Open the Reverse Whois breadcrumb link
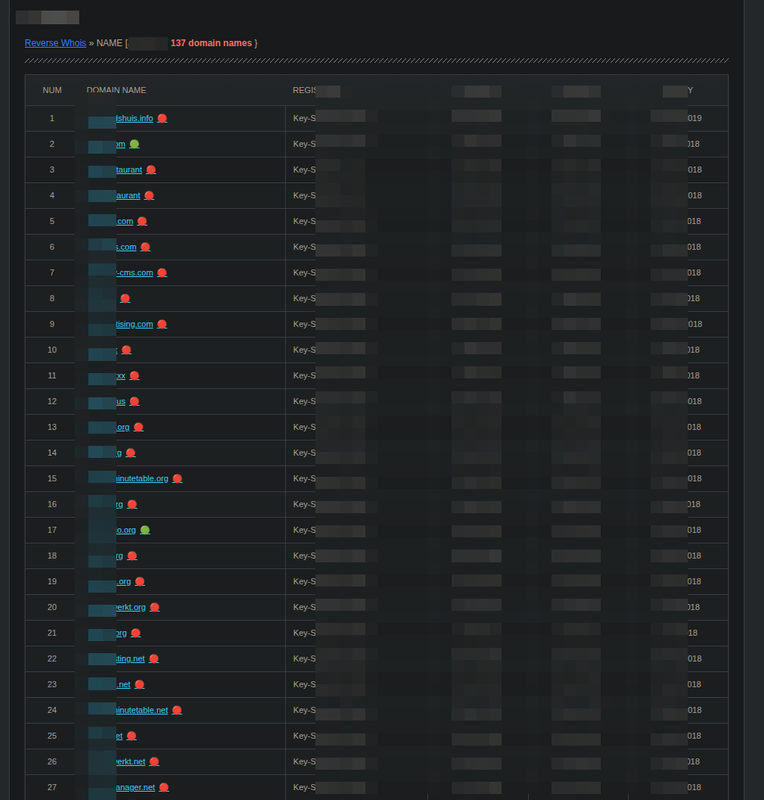This screenshot has height=800, width=764. (x=55, y=43)
